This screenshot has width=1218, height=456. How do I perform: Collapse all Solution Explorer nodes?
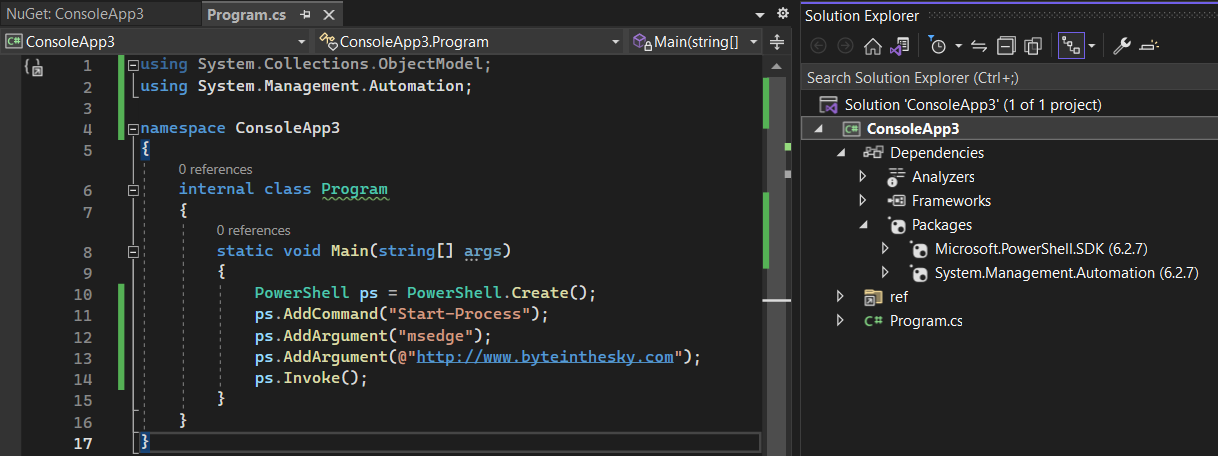(1006, 46)
